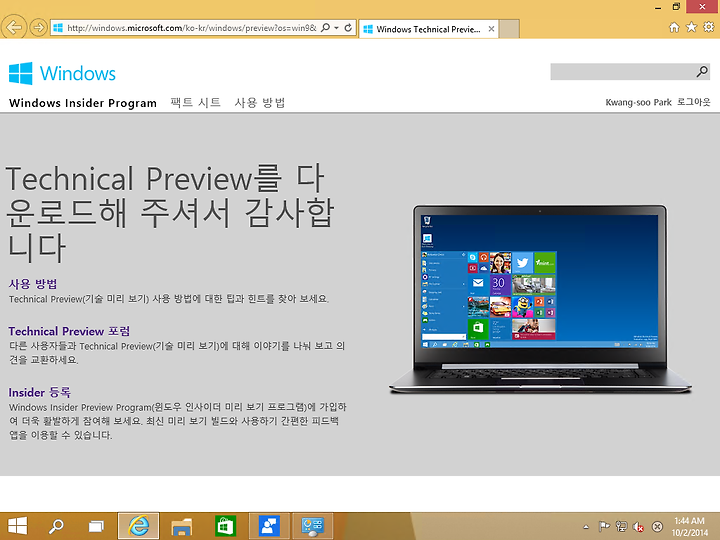
Task: Click the search magnifier in address bar
Action: pyautogui.click(x=325, y=28)
